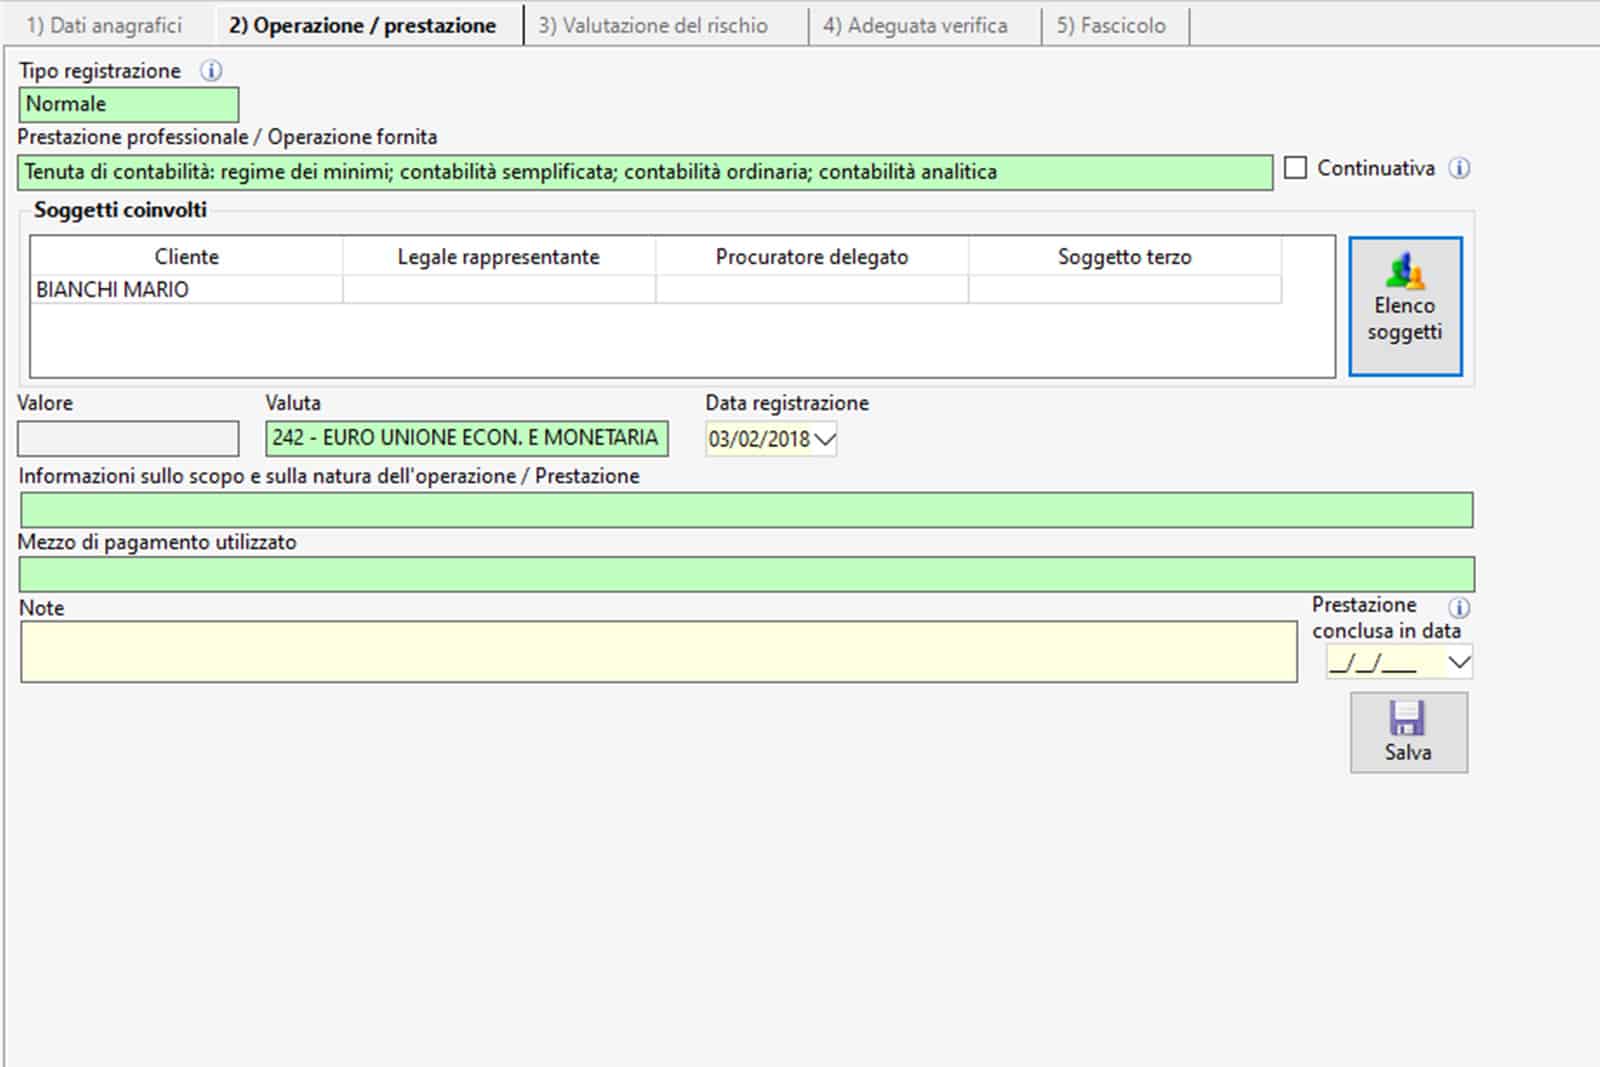Save with the Salva floppy button
1600x1067 pixels.
[1409, 732]
